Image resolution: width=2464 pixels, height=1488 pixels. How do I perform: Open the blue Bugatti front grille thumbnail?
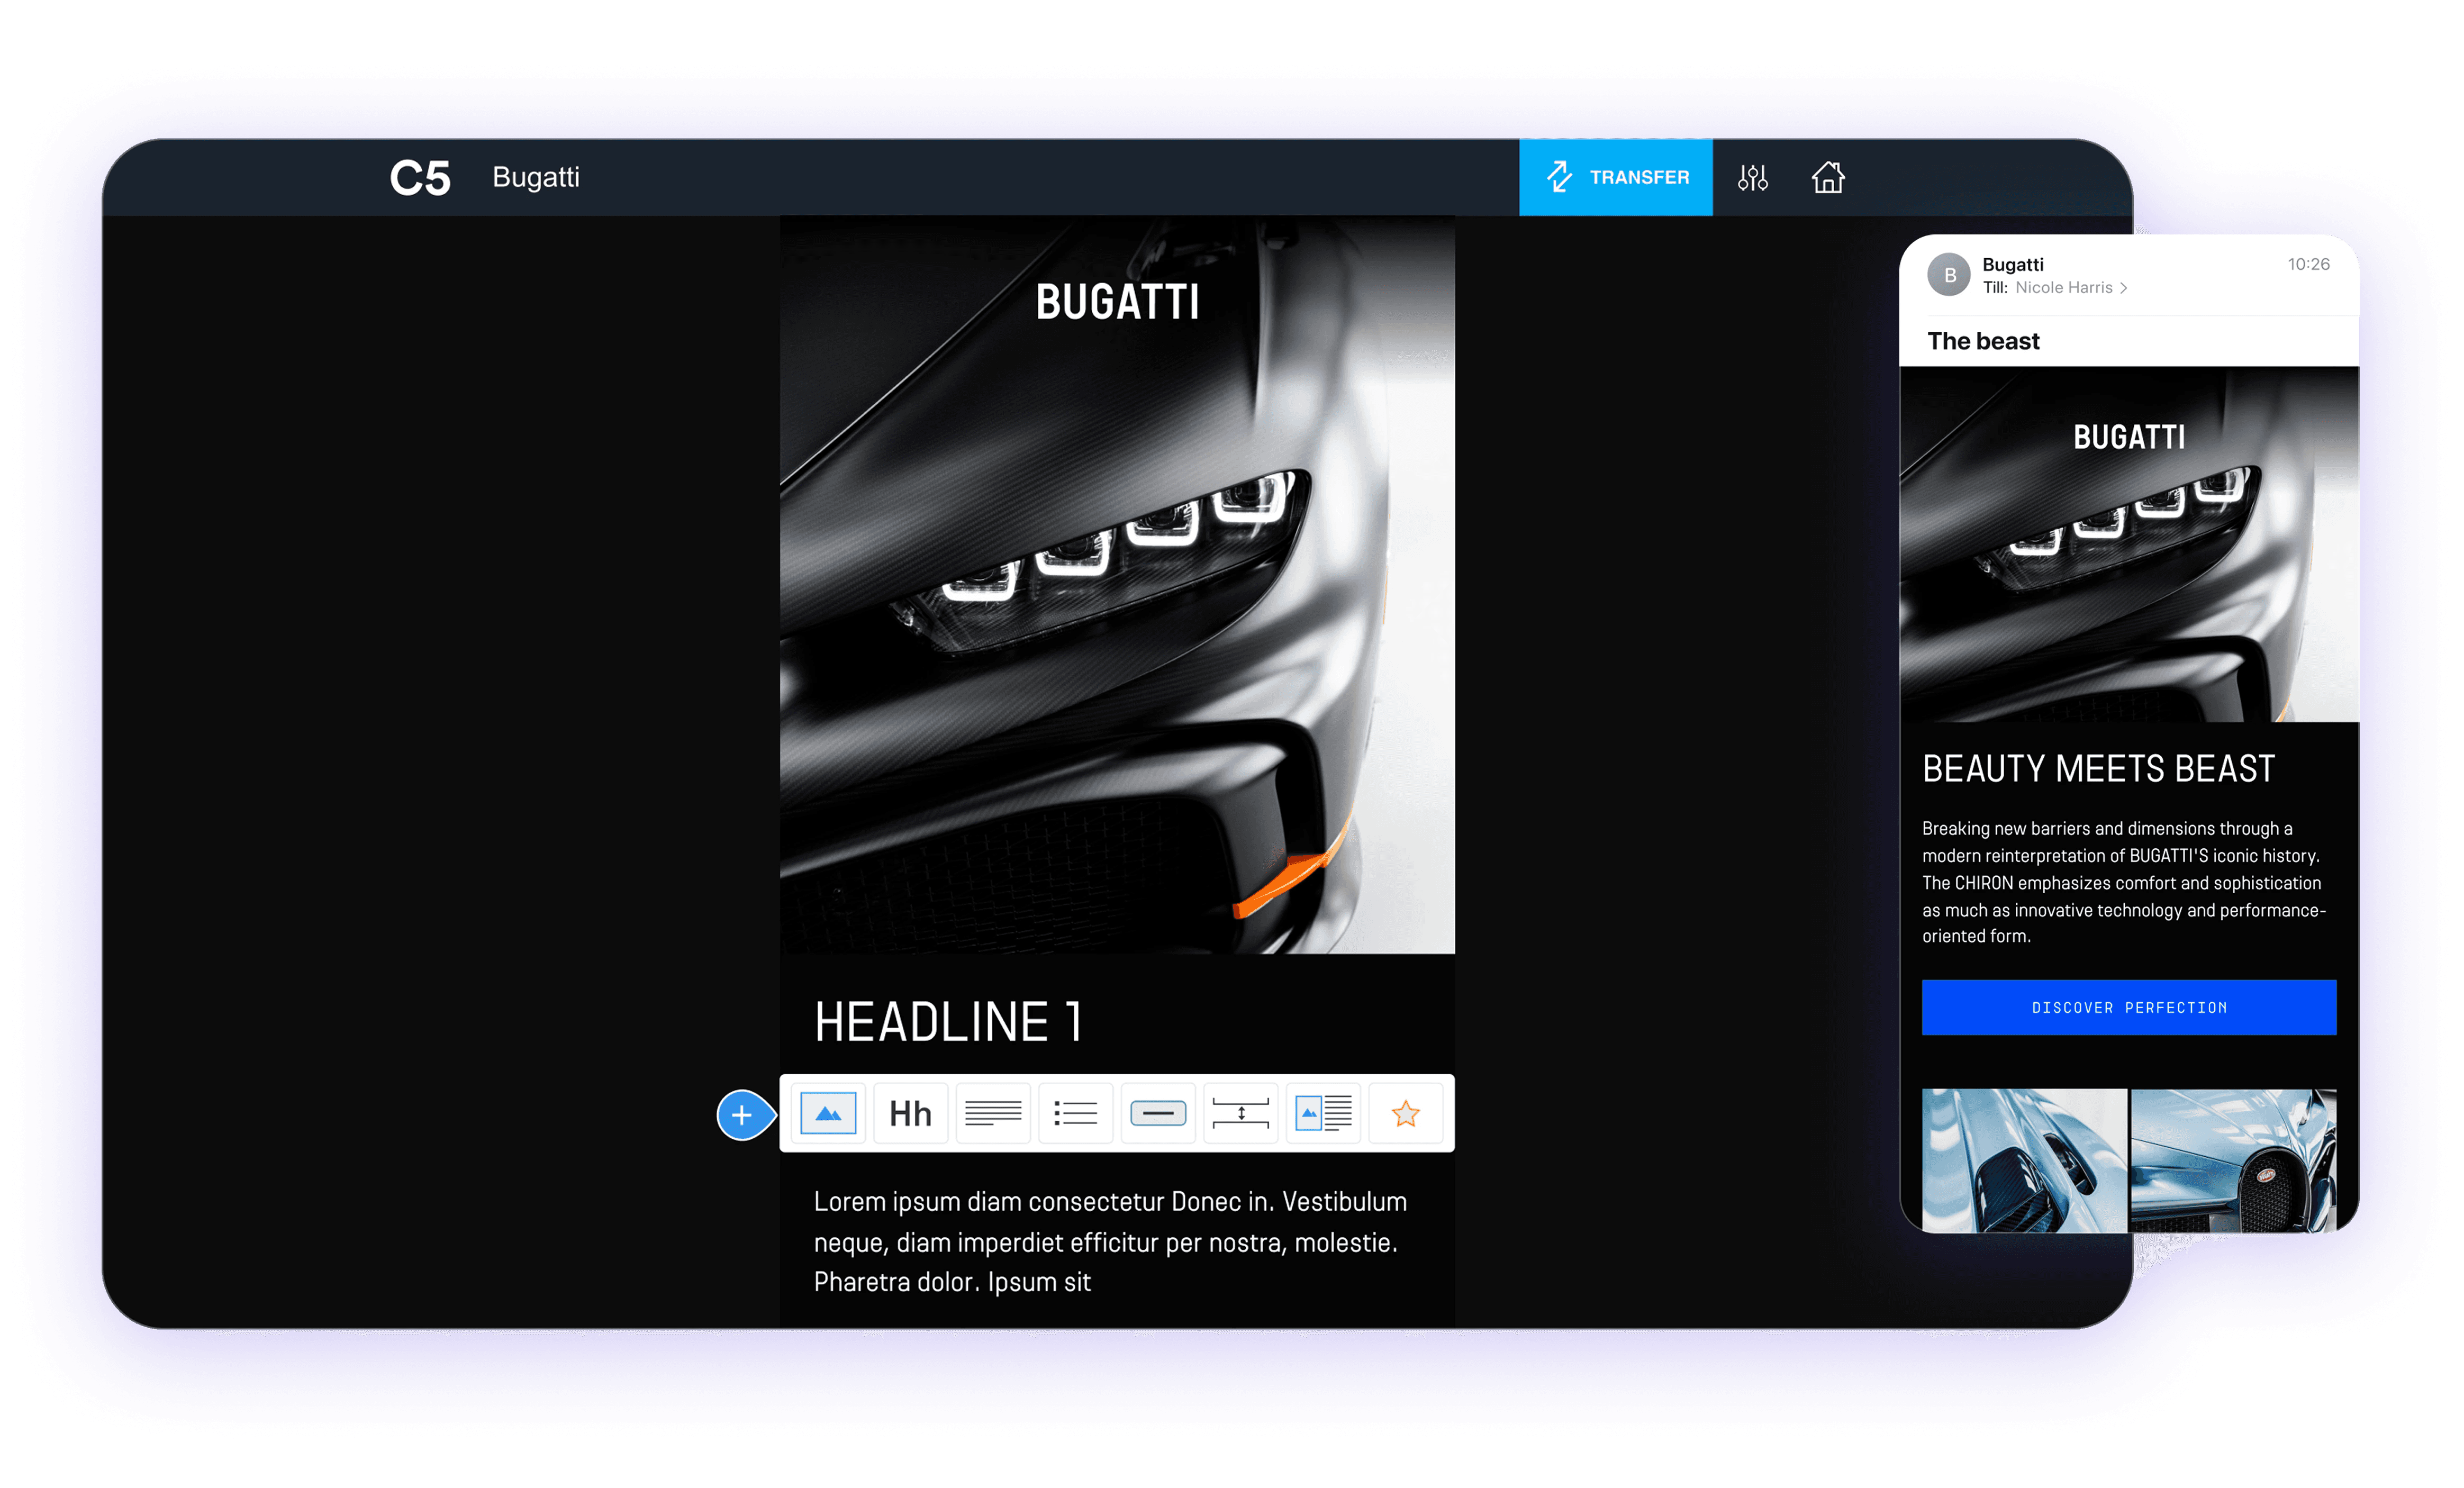click(2234, 1161)
